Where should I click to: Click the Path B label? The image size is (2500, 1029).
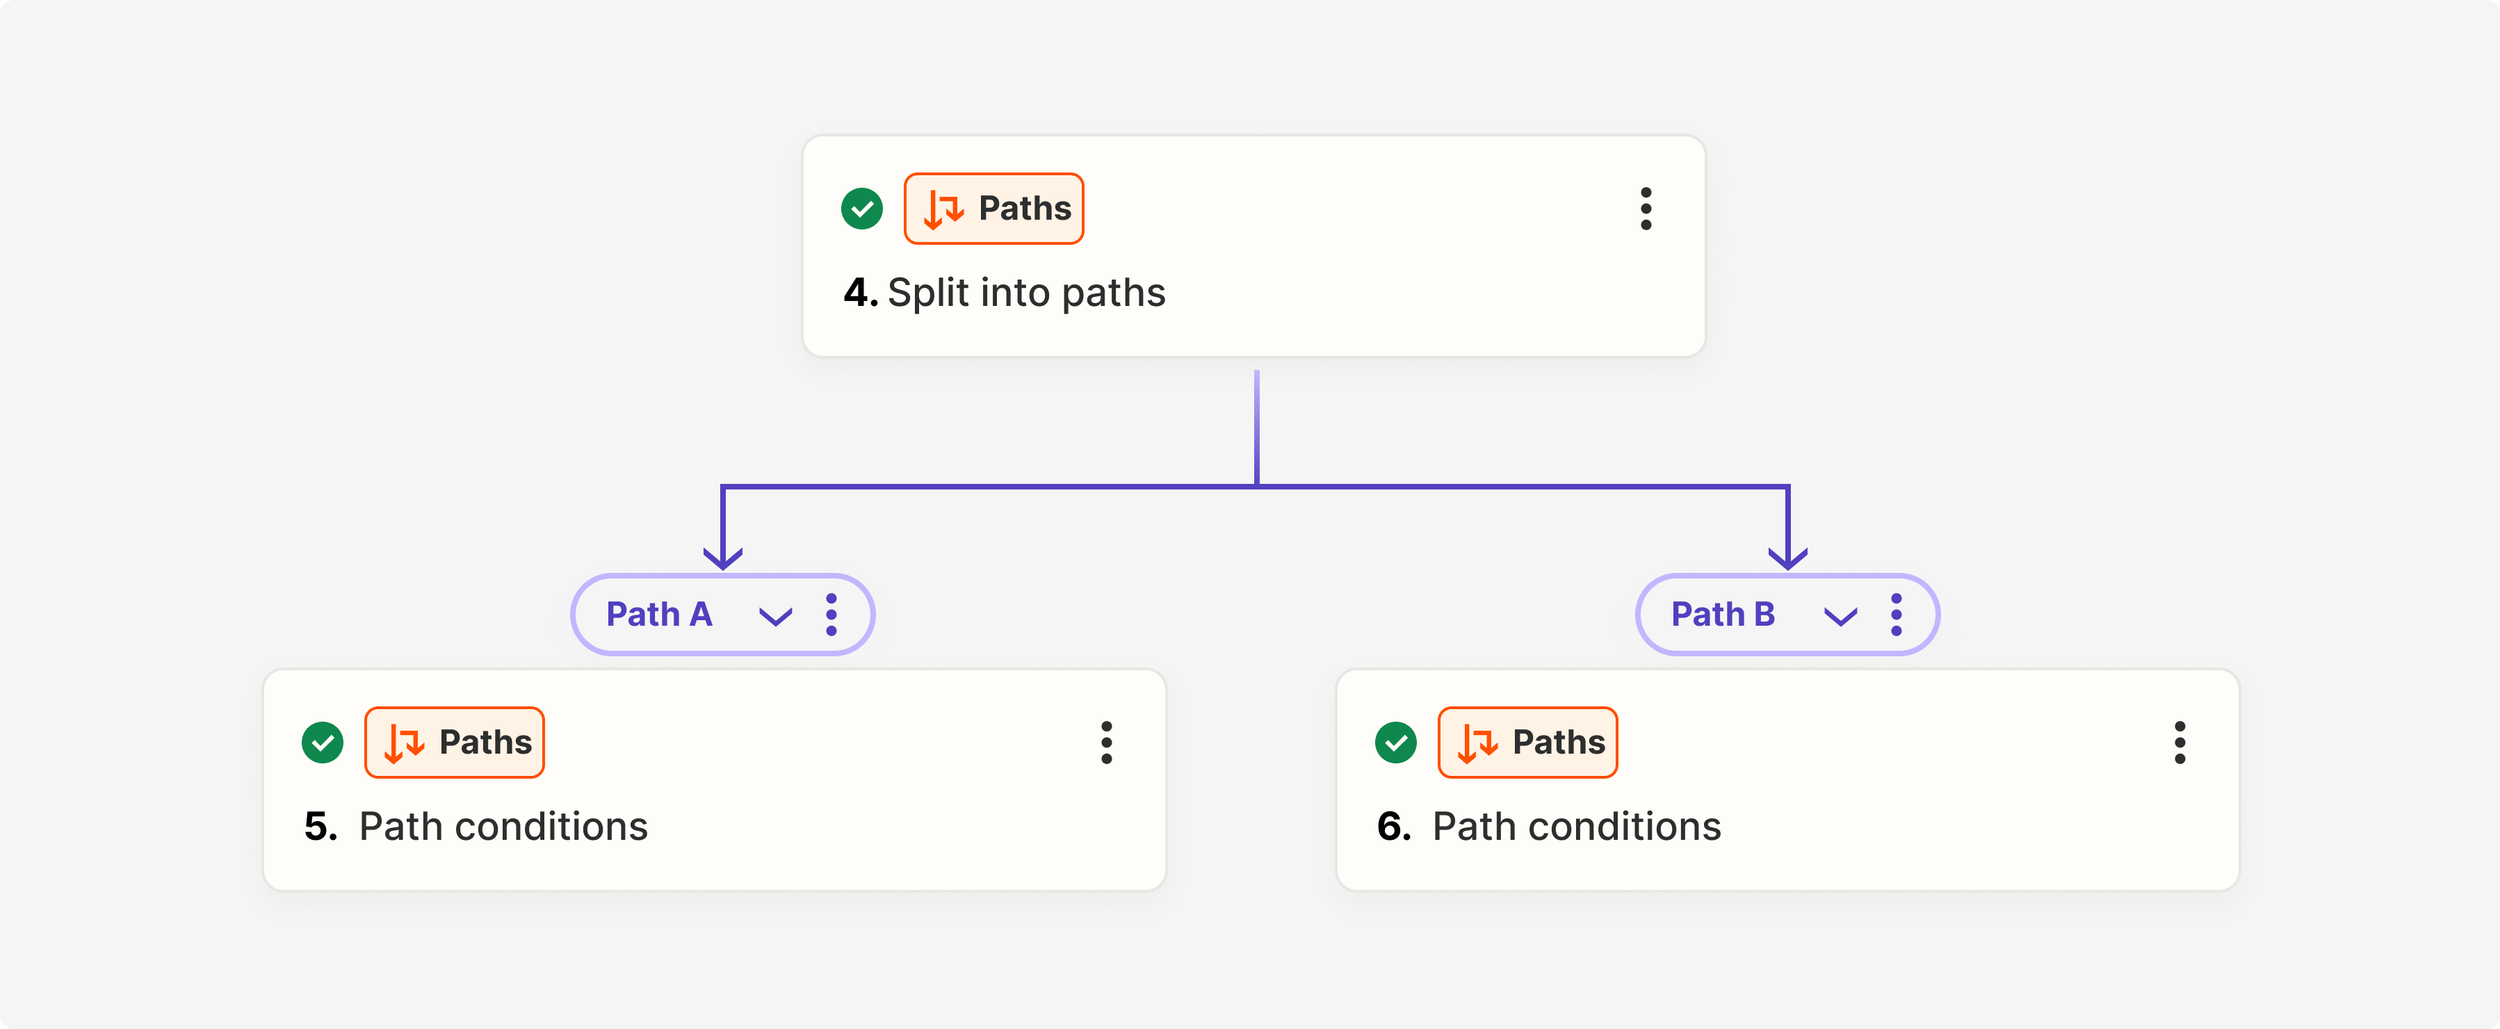[x=1723, y=614]
